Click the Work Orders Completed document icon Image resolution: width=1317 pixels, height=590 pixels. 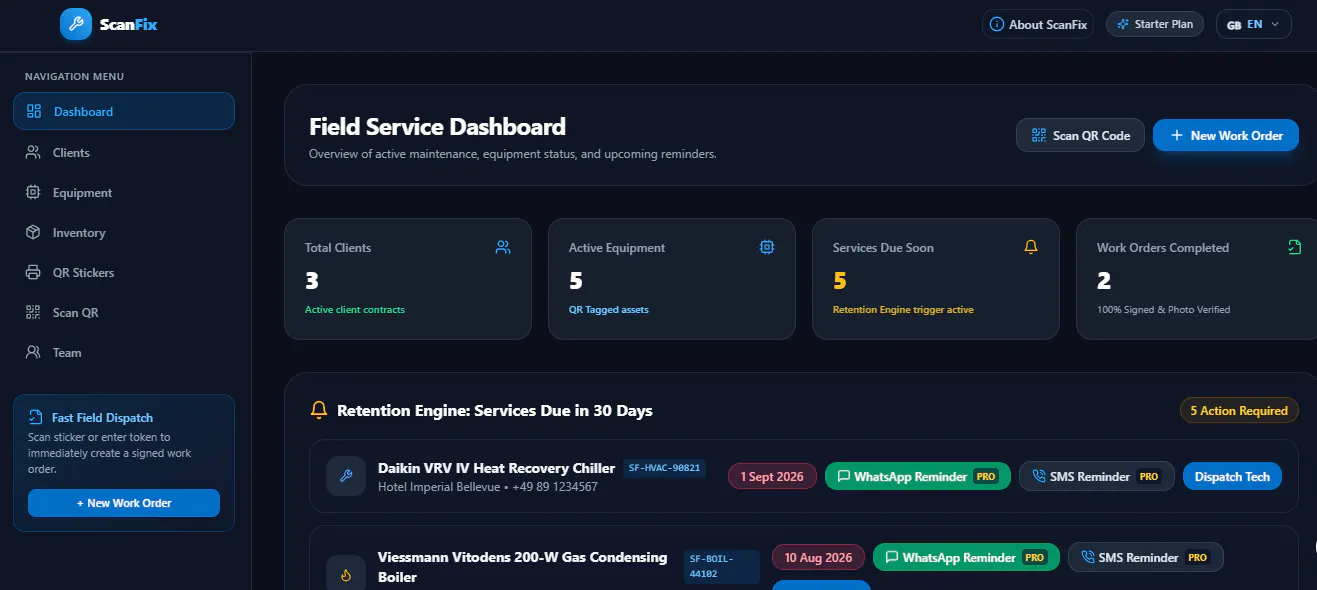point(1295,247)
